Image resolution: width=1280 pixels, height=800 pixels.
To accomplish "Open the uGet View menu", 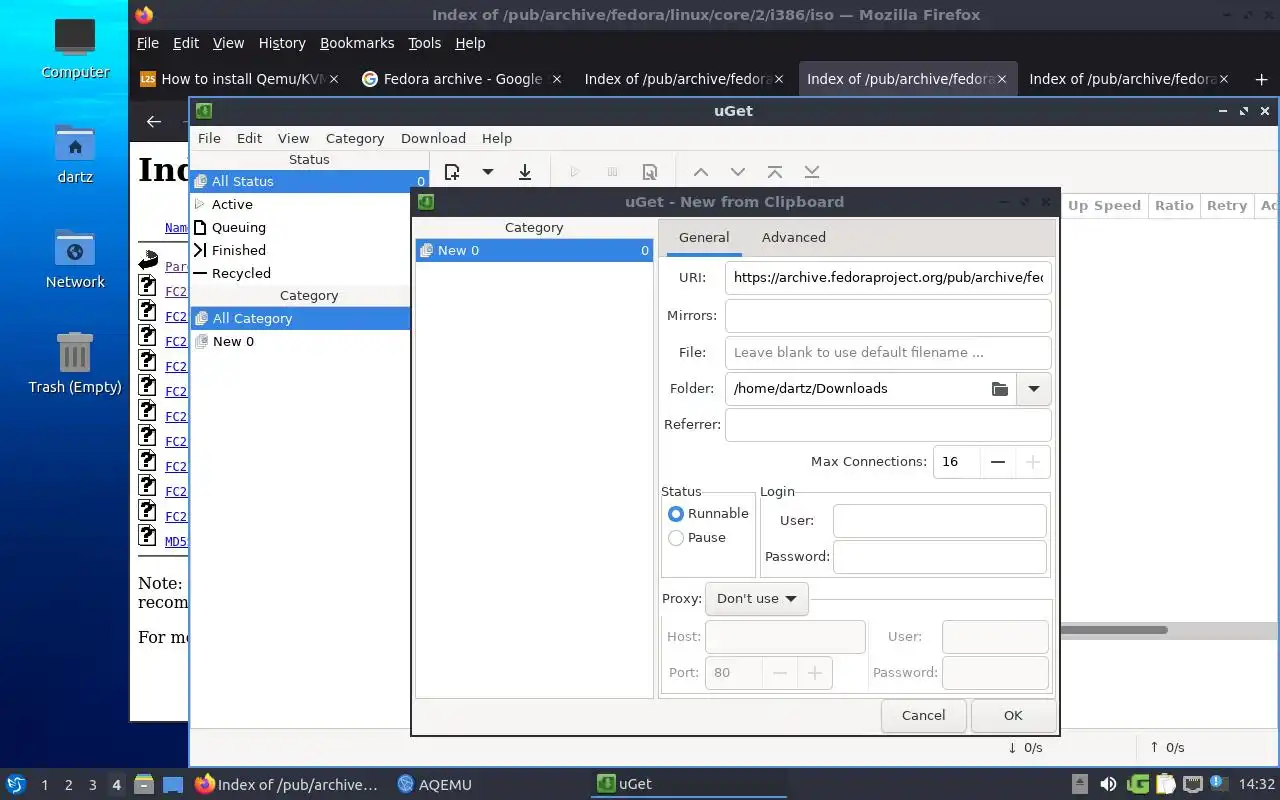I will 293,139.
